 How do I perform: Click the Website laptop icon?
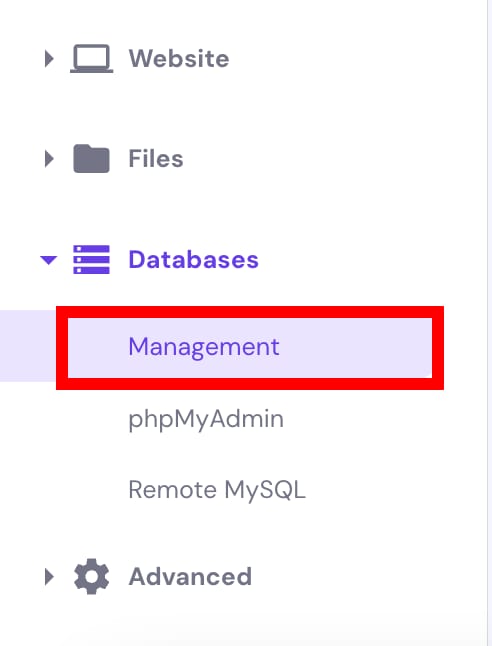pyautogui.click(x=91, y=59)
